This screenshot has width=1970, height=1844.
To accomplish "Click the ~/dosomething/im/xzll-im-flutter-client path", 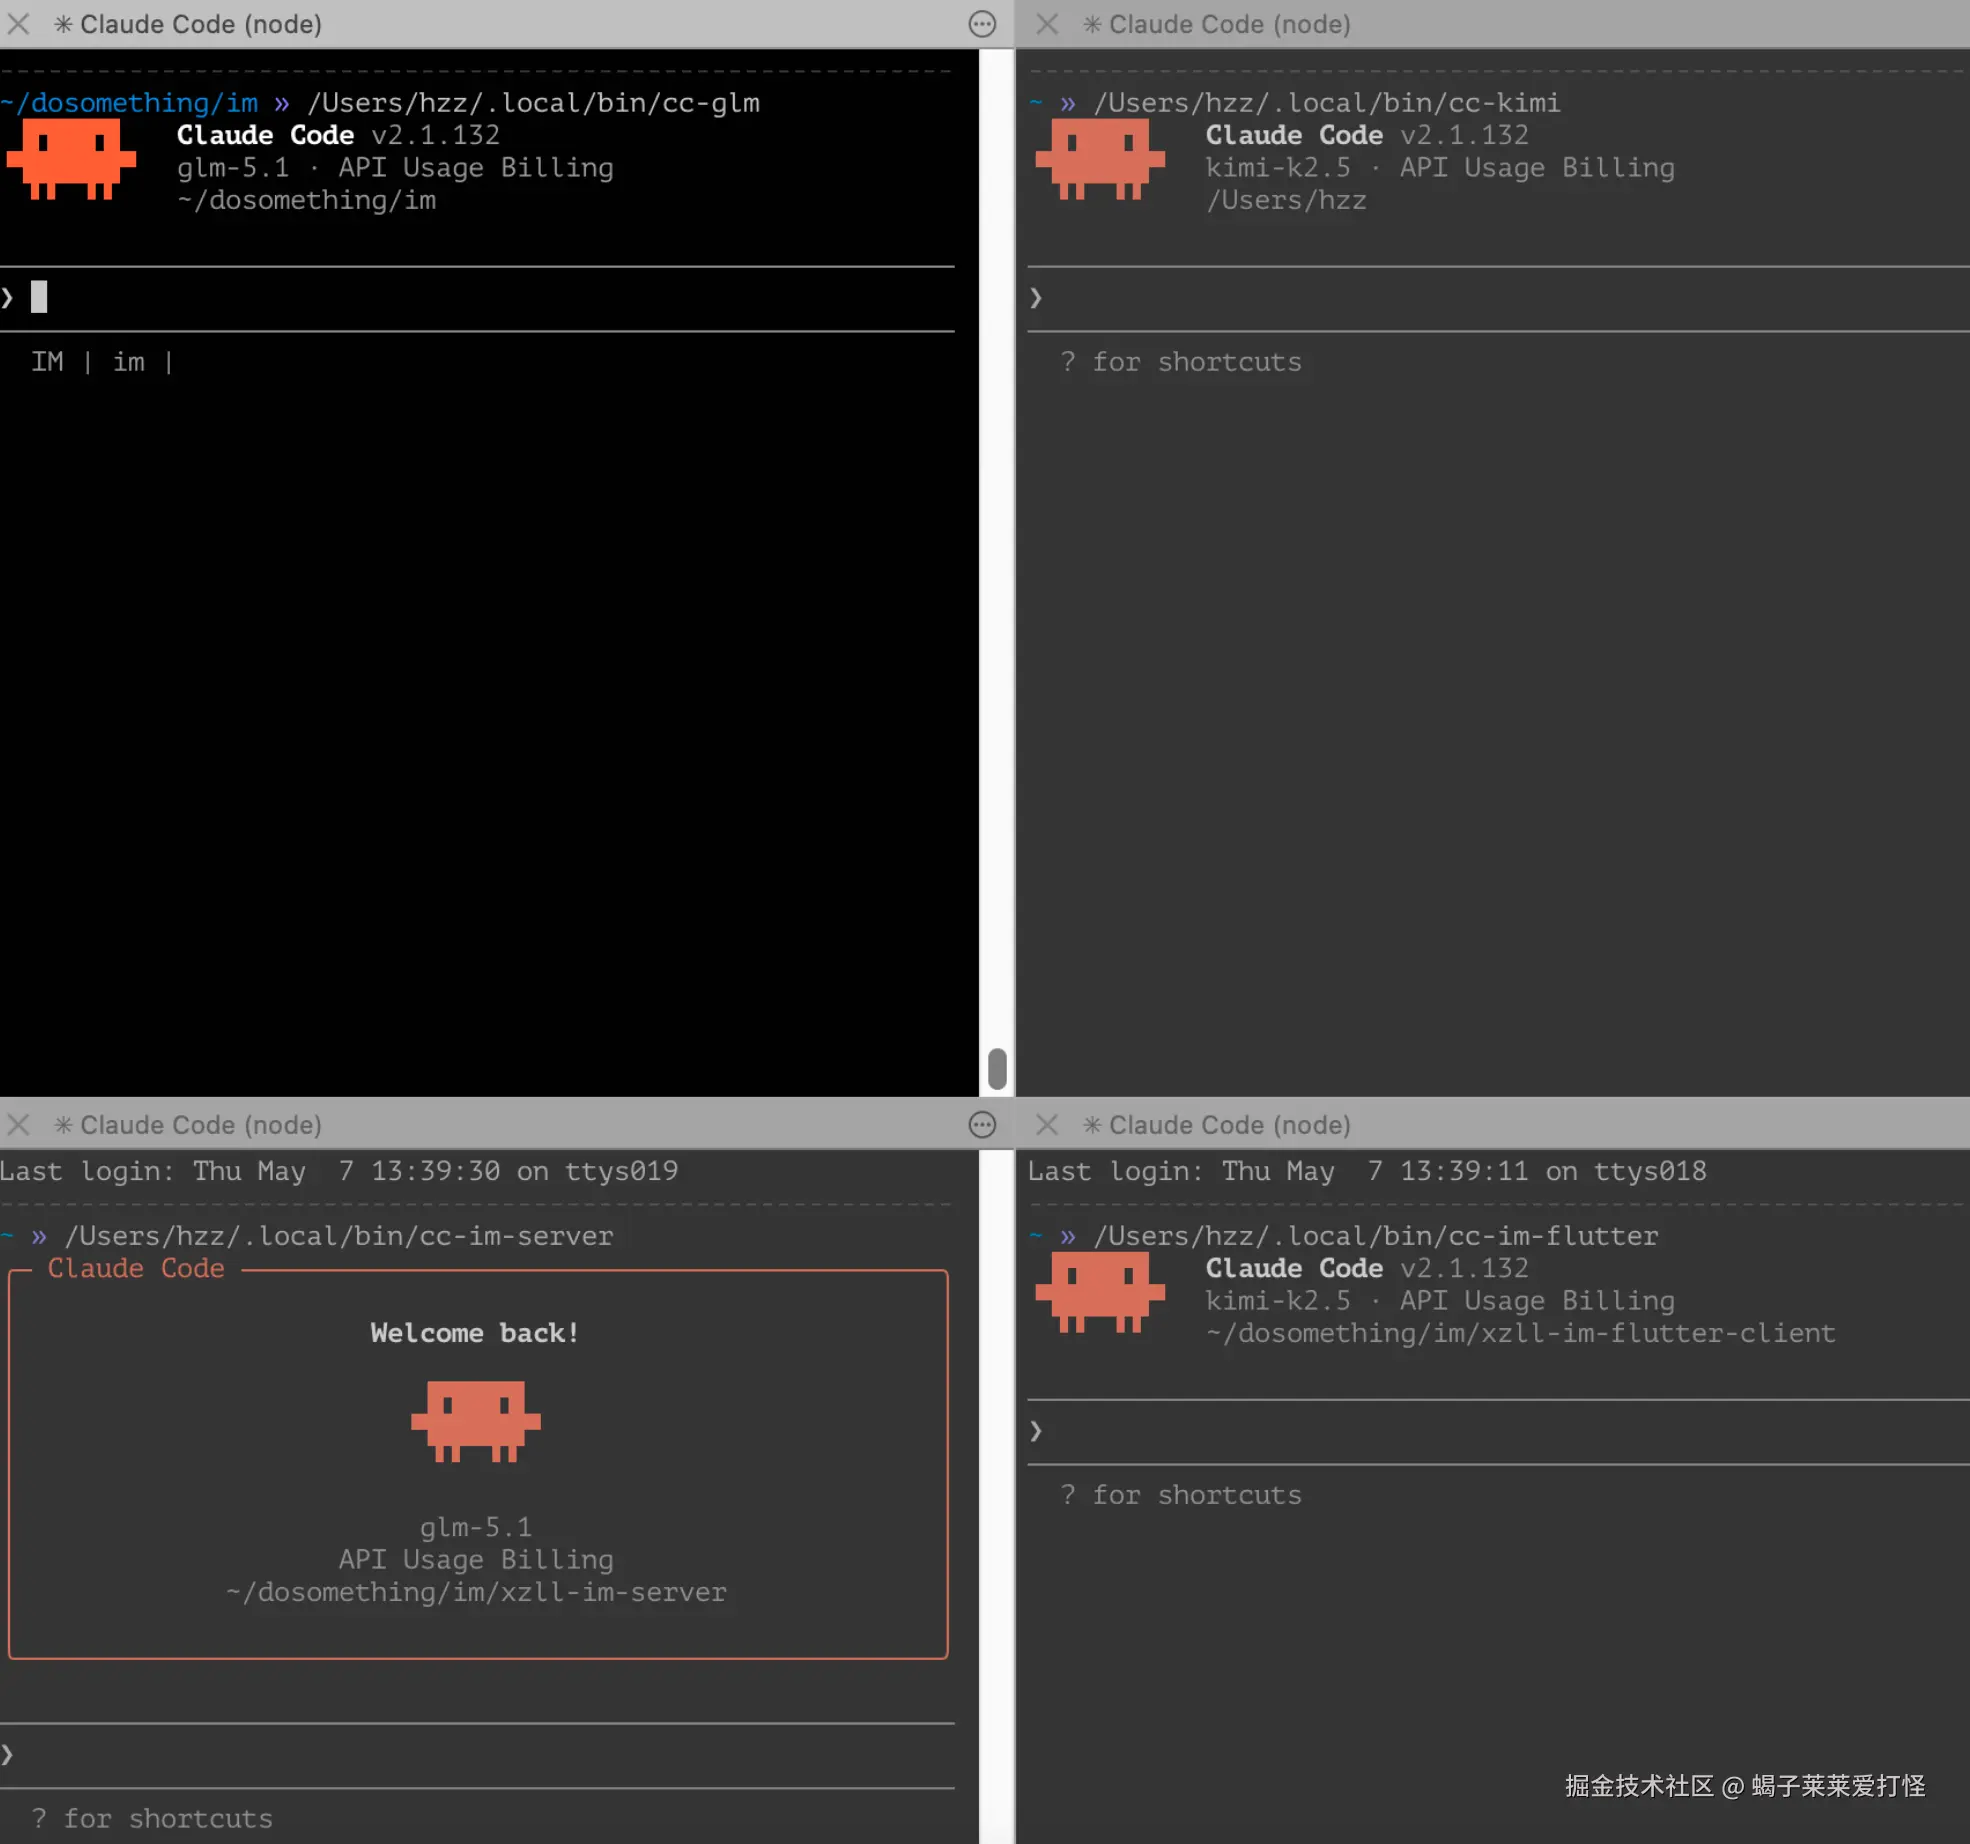I will (x=1521, y=1333).
